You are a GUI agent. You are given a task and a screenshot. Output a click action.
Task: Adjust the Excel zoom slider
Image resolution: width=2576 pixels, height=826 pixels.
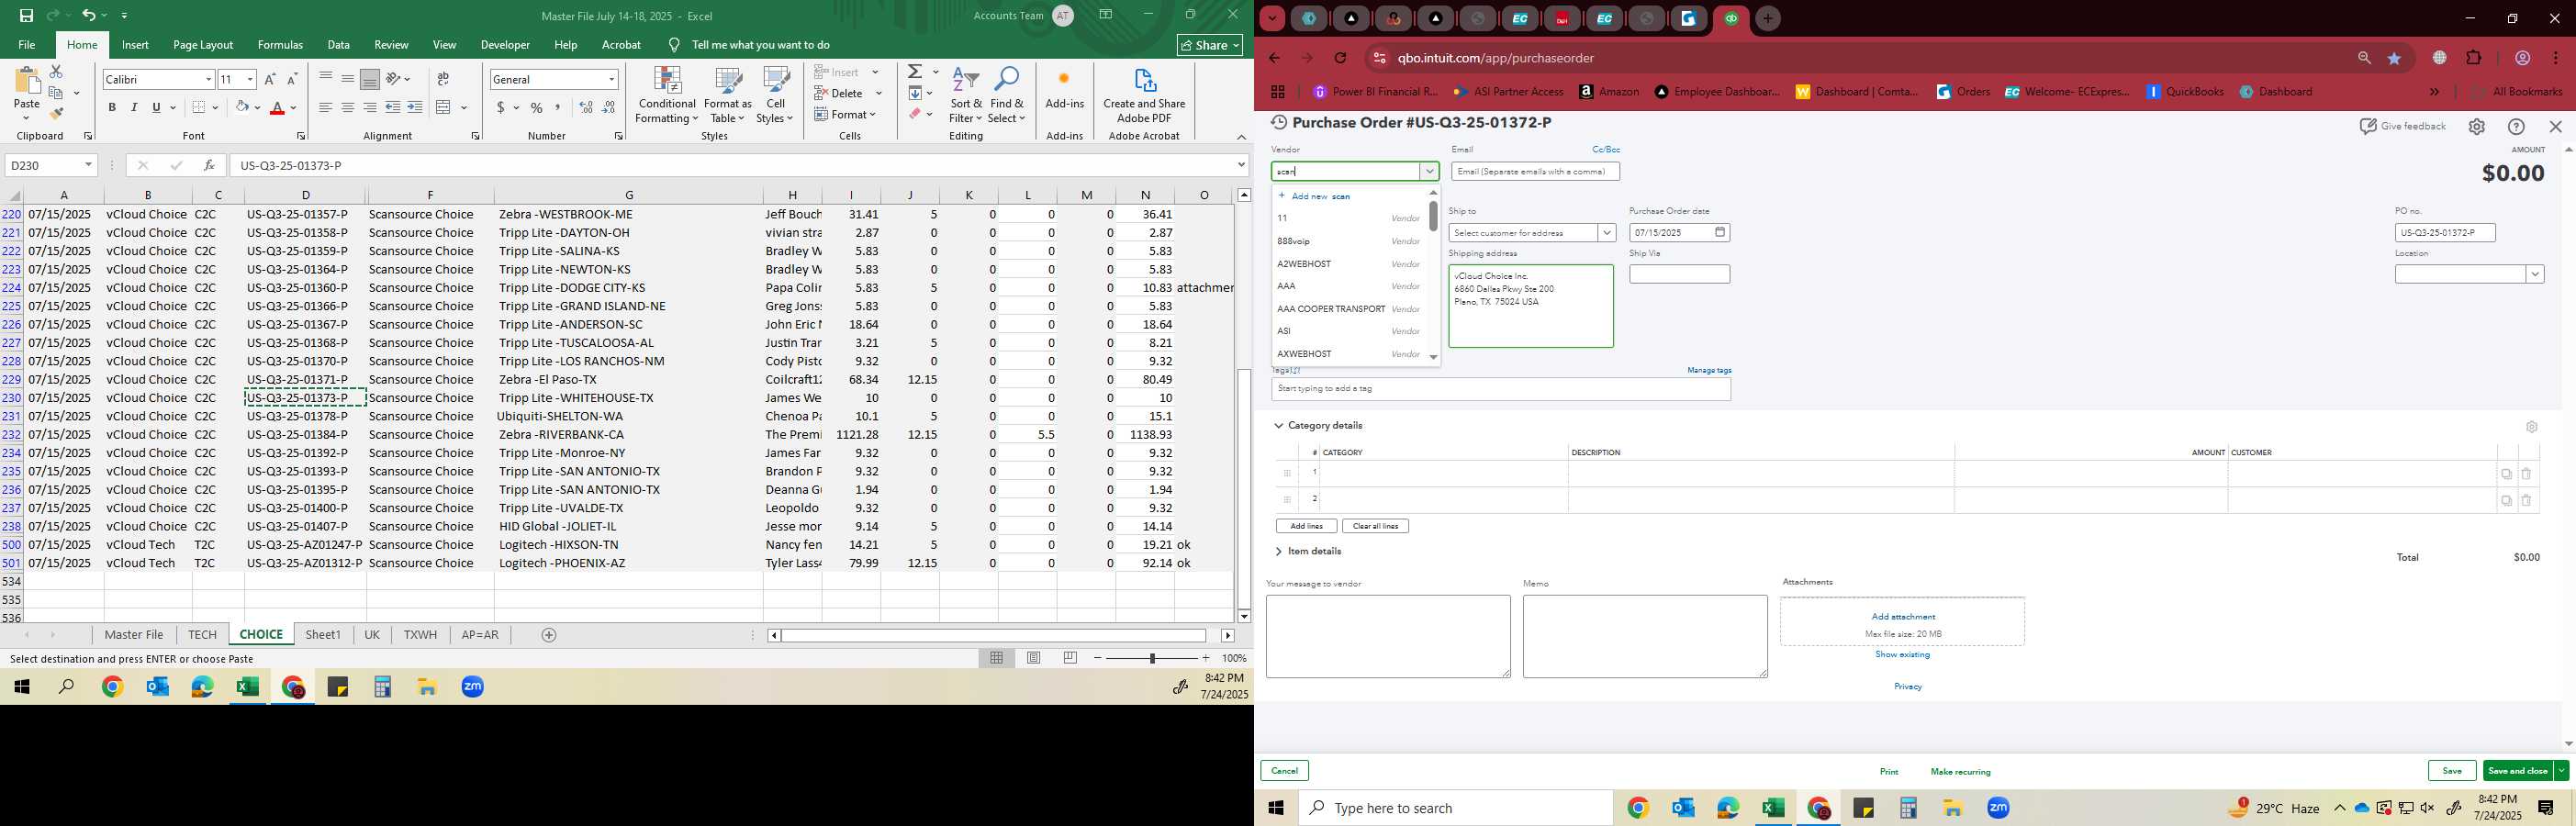(1152, 658)
